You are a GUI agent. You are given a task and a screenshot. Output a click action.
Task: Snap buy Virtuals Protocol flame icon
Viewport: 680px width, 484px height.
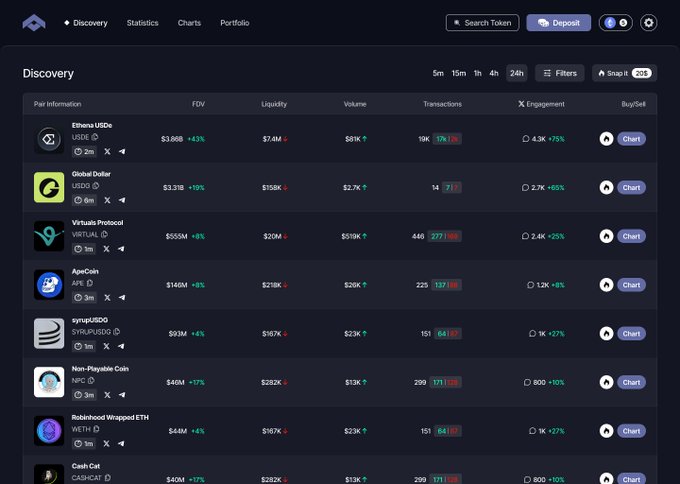pos(606,236)
